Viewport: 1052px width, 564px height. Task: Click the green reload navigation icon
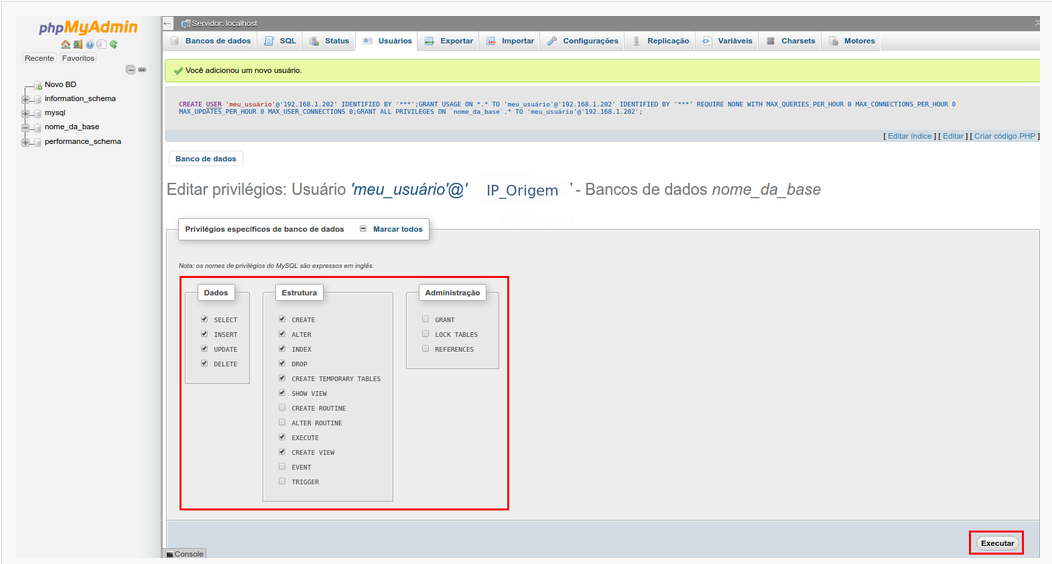click(x=114, y=44)
